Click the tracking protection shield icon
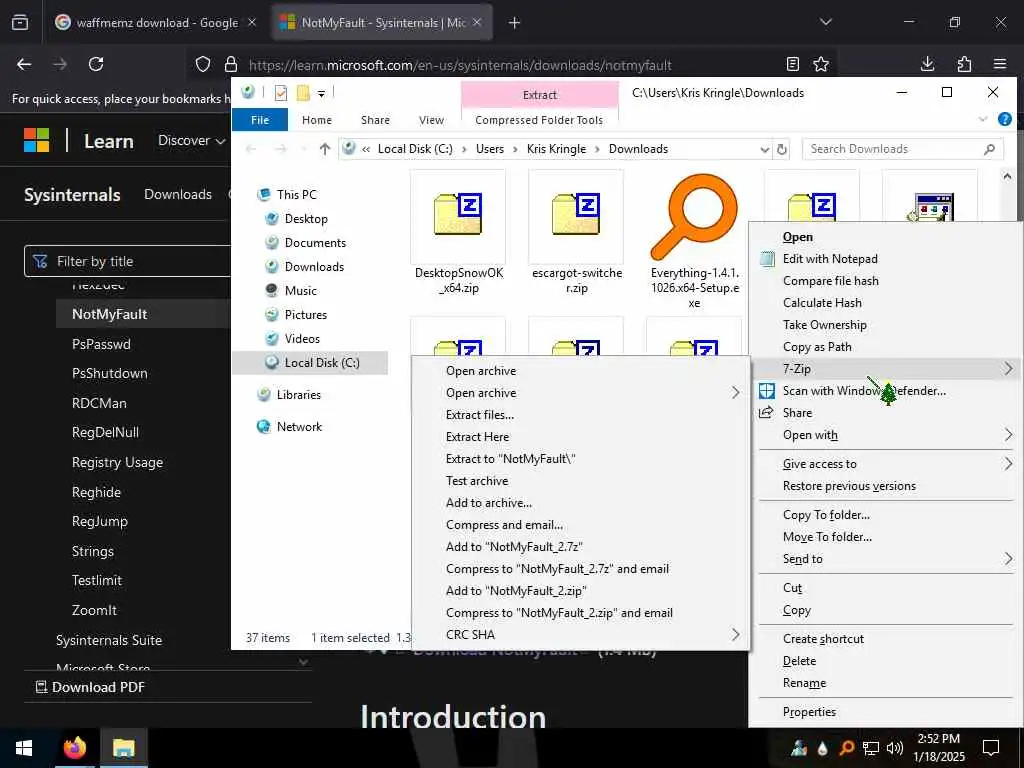The image size is (1024, 768). click(x=203, y=64)
